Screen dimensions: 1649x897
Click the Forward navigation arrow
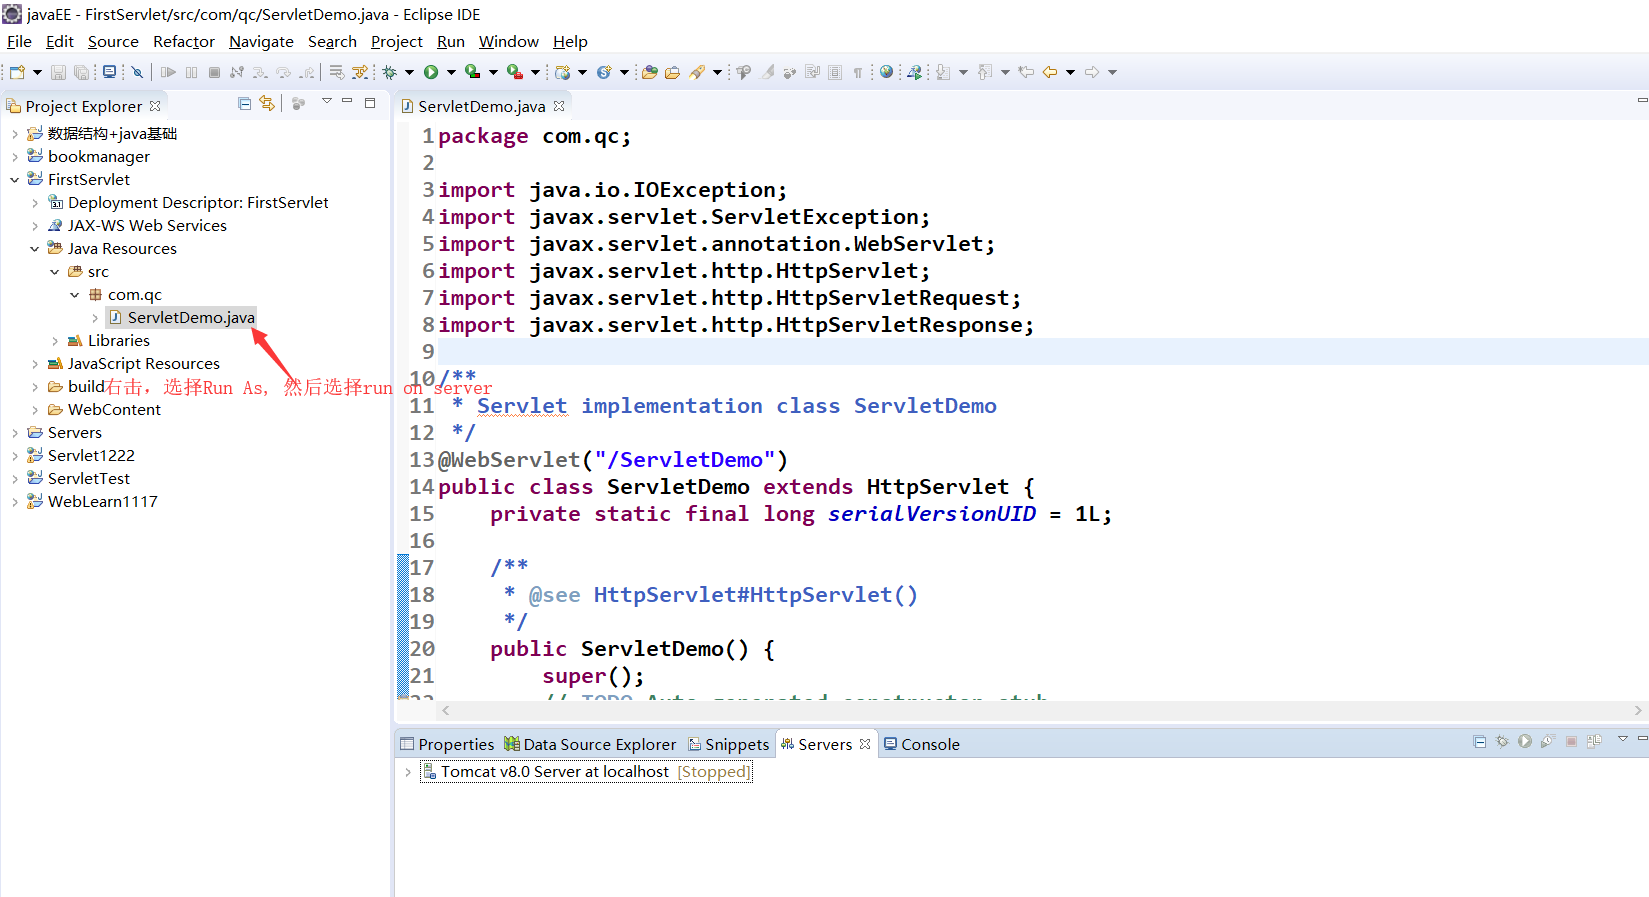(1092, 72)
